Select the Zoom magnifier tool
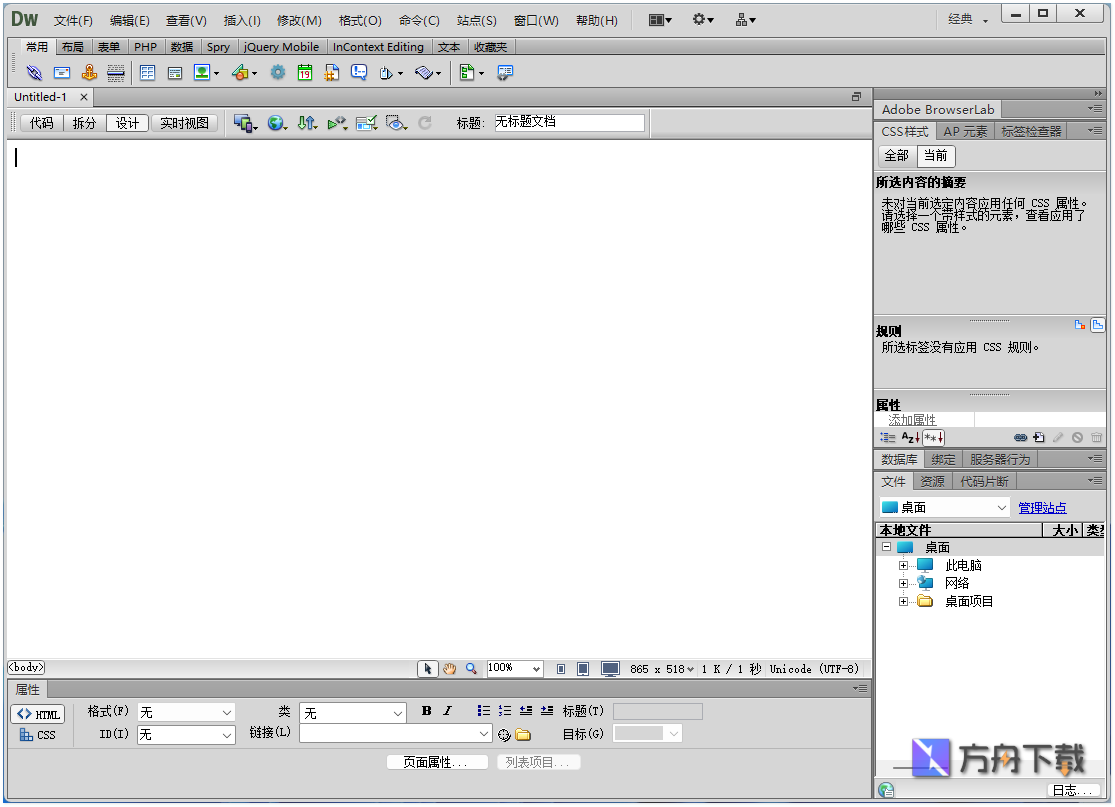This screenshot has height=807, width=1115. tap(471, 669)
